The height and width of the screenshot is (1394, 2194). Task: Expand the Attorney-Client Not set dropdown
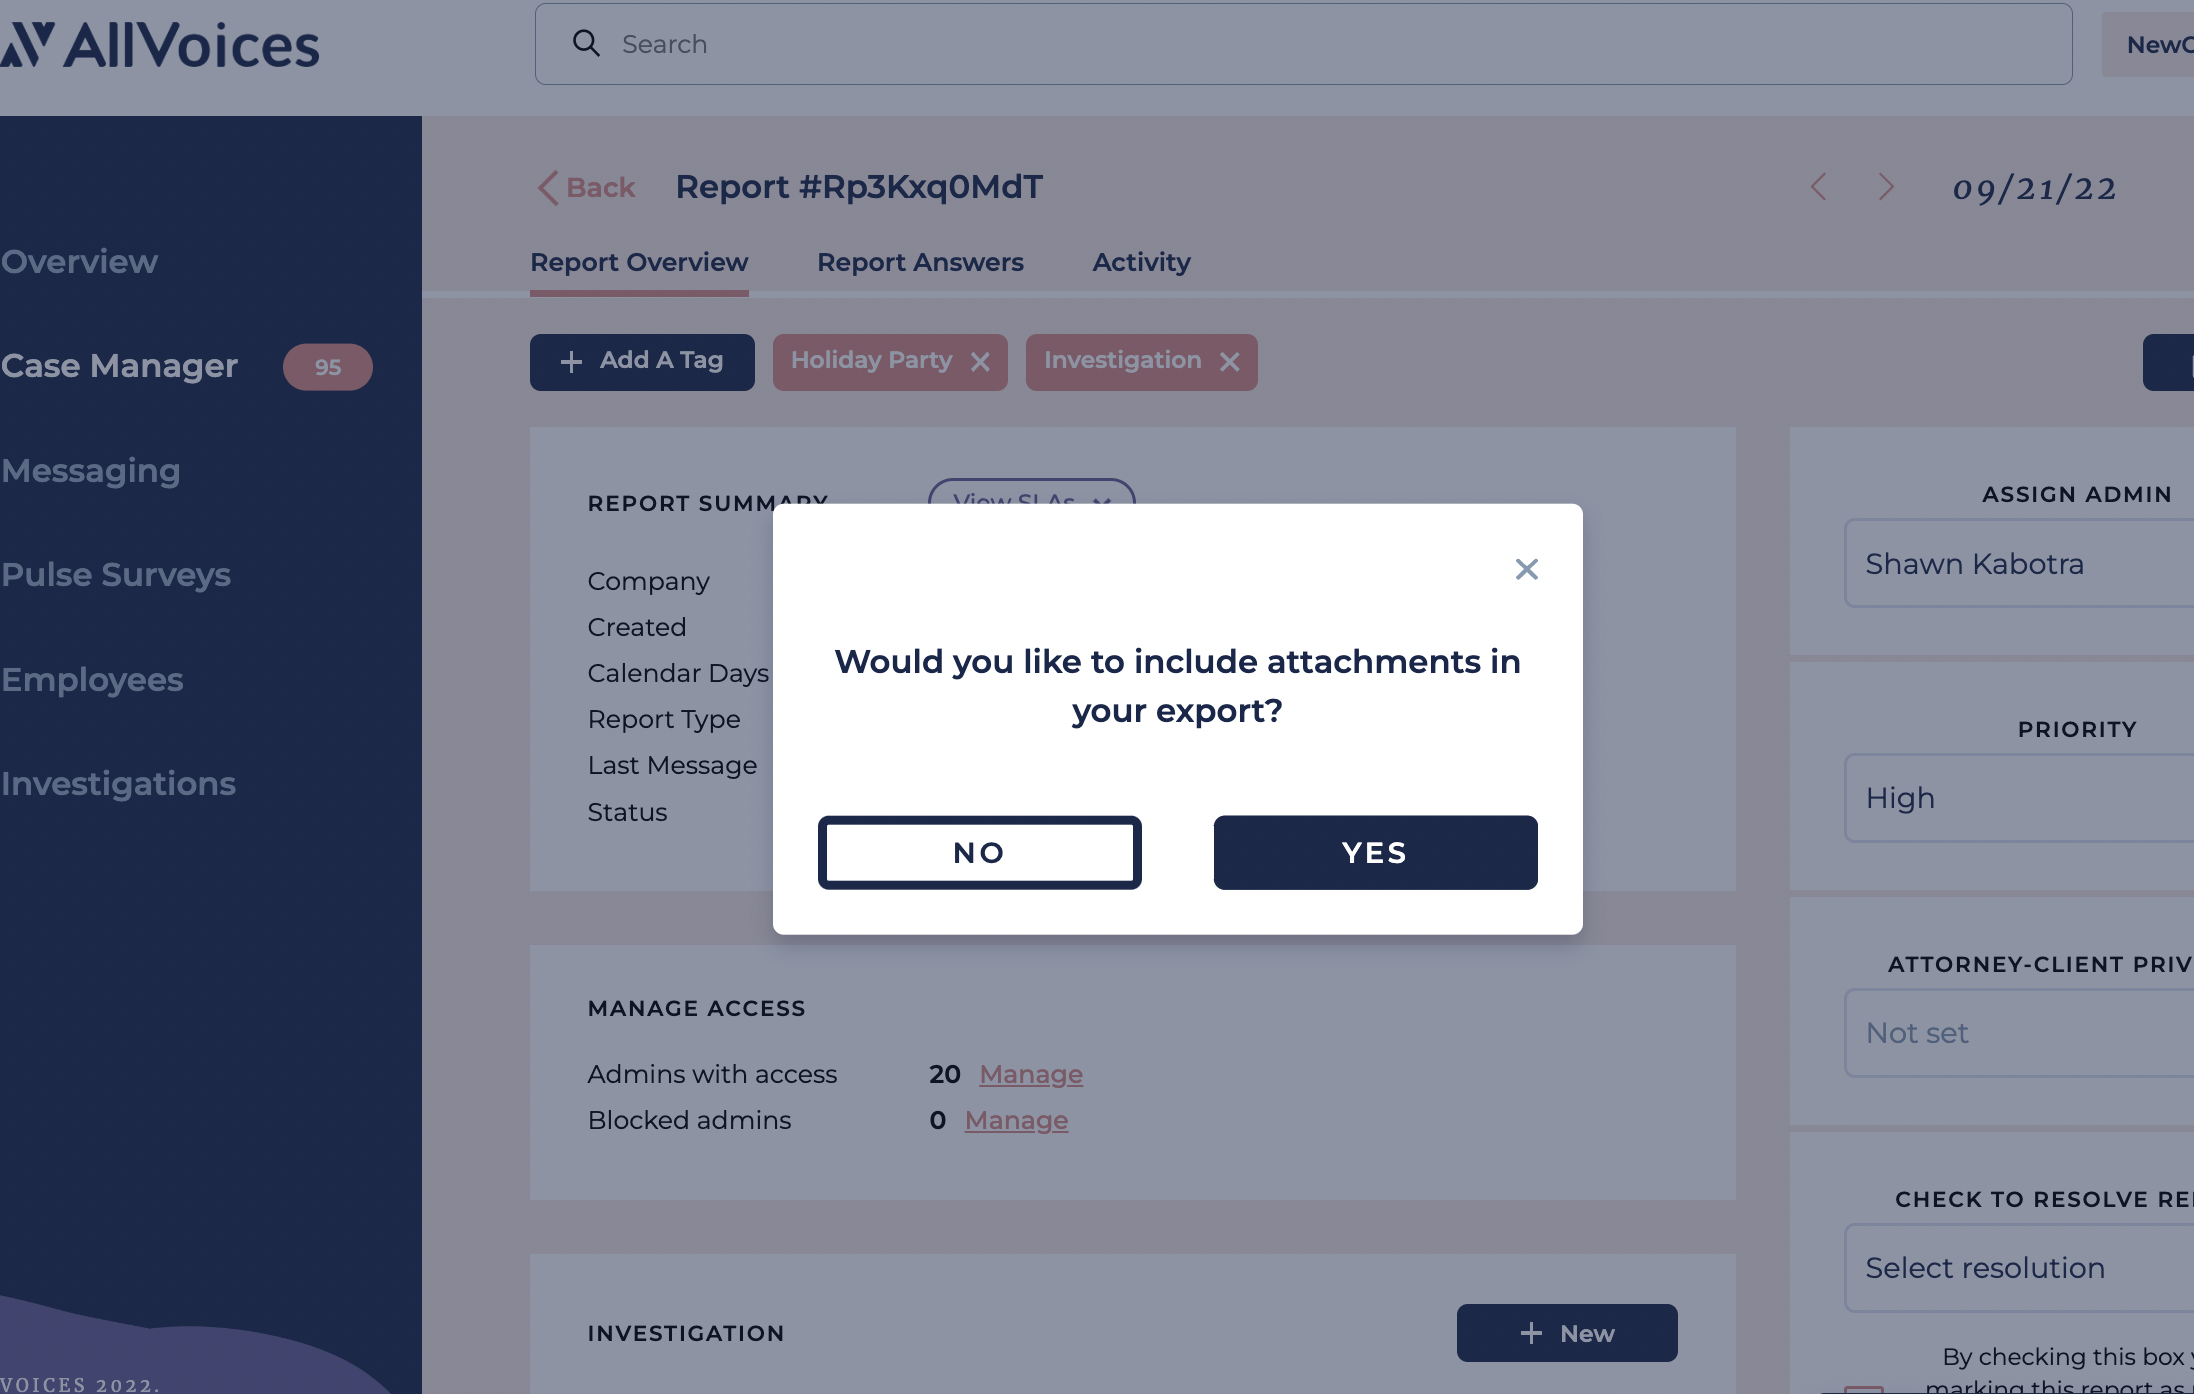coord(2019,1032)
